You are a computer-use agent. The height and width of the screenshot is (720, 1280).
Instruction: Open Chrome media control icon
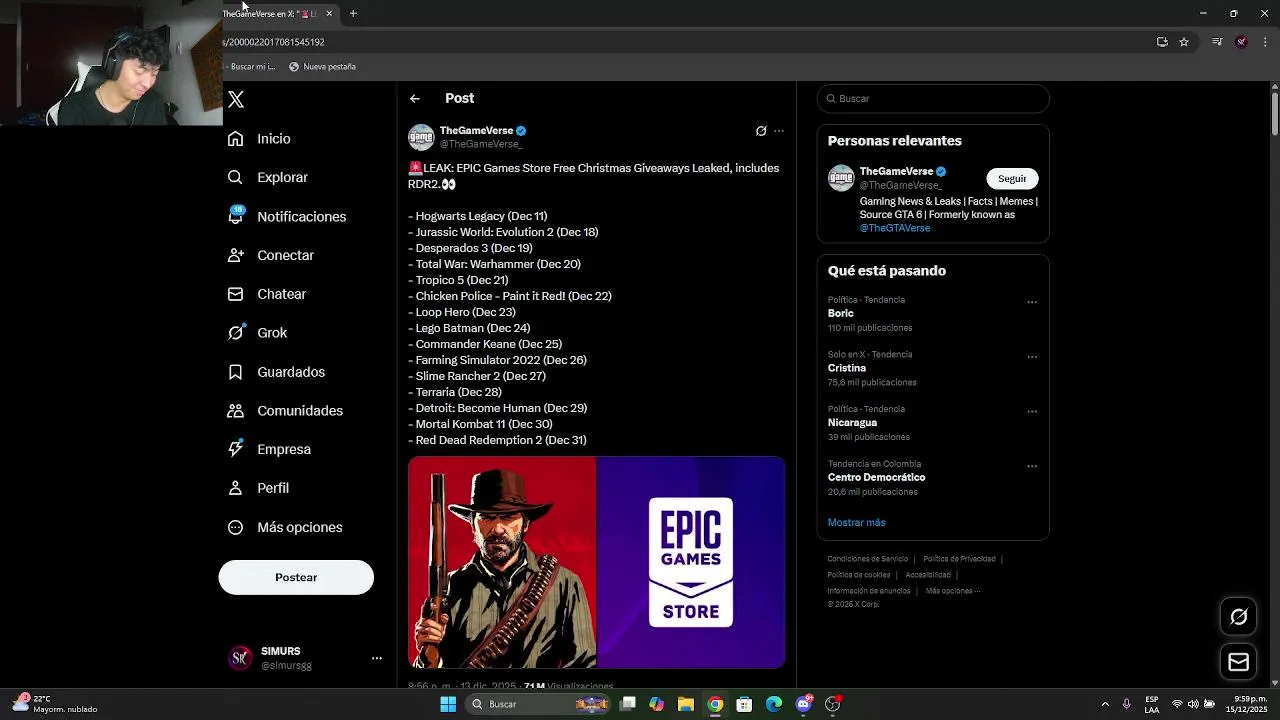[1217, 42]
